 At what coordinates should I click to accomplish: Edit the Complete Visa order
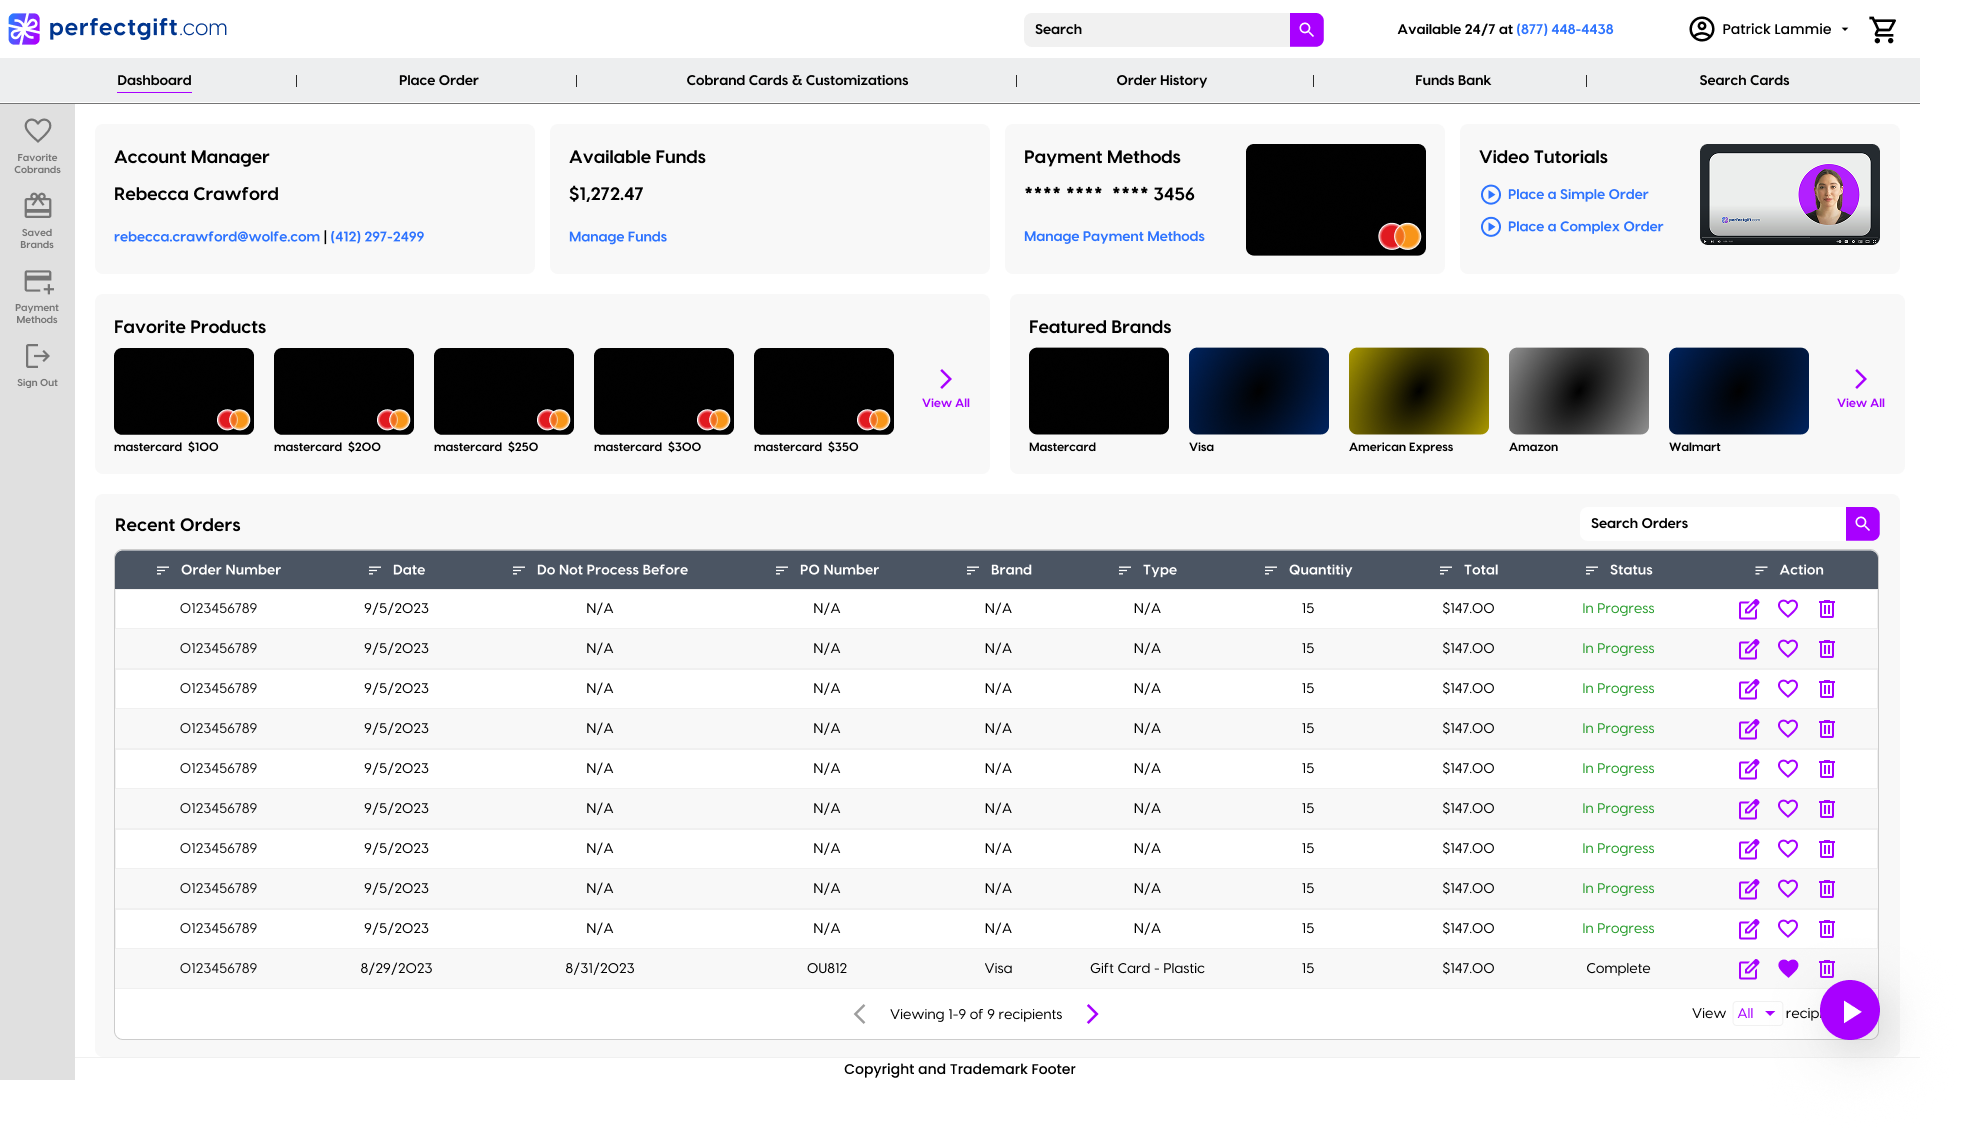pos(1748,969)
